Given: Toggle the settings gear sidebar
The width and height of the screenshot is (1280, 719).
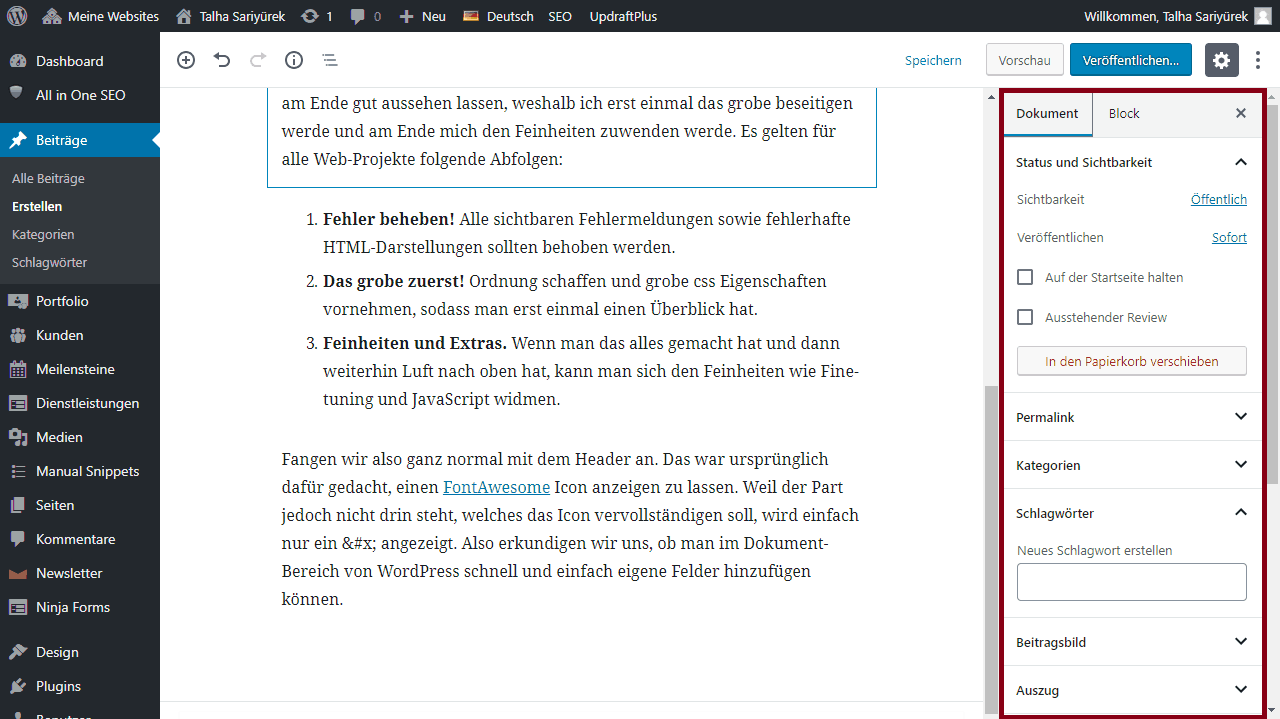Looking at the screenshot, I should 1222,60.
